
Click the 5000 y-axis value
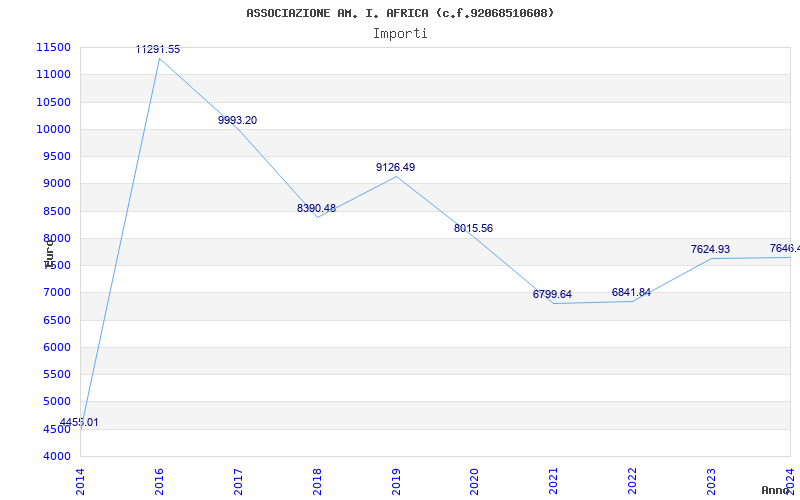coord(56,402)
